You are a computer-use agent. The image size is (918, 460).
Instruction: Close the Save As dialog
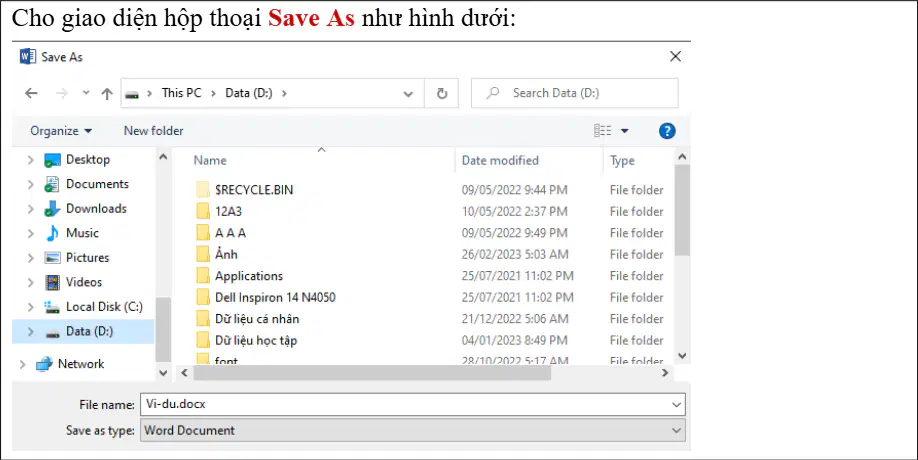[675, 57]
